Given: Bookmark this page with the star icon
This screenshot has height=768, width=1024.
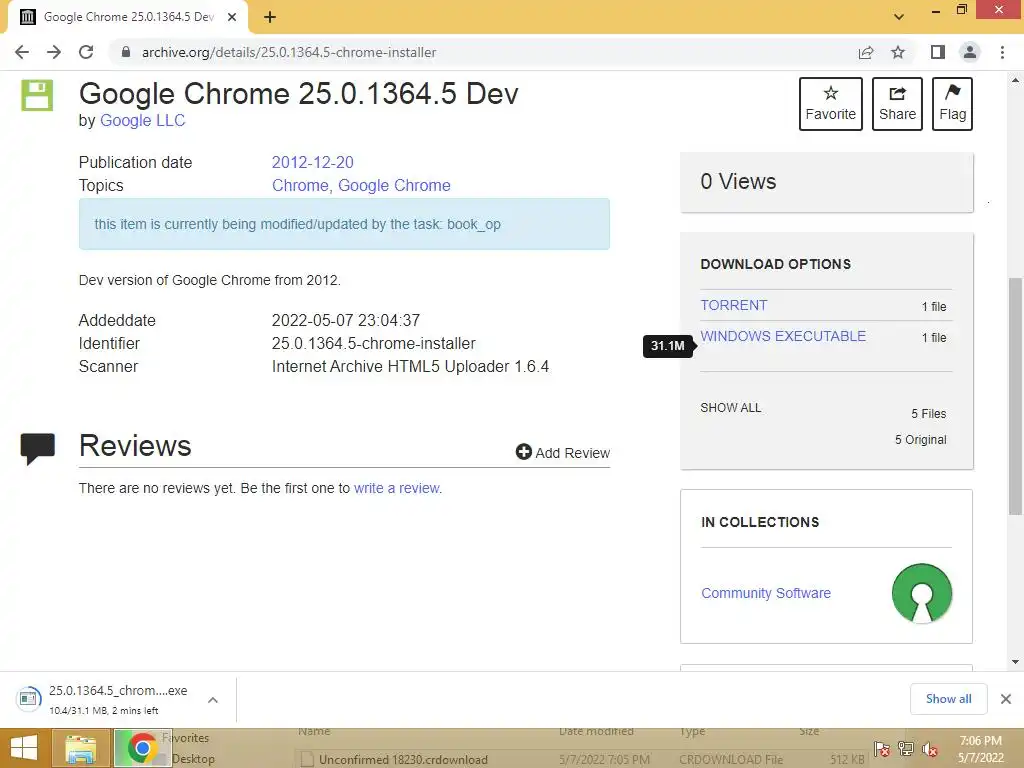Looking at the screenshot, I should [x=898, y=52].
